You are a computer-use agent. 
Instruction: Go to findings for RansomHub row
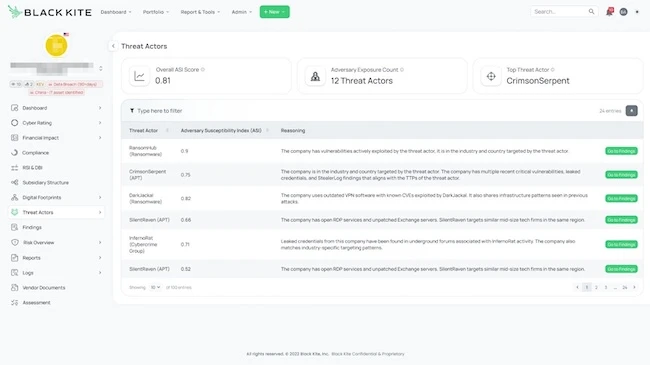(621, 151)
